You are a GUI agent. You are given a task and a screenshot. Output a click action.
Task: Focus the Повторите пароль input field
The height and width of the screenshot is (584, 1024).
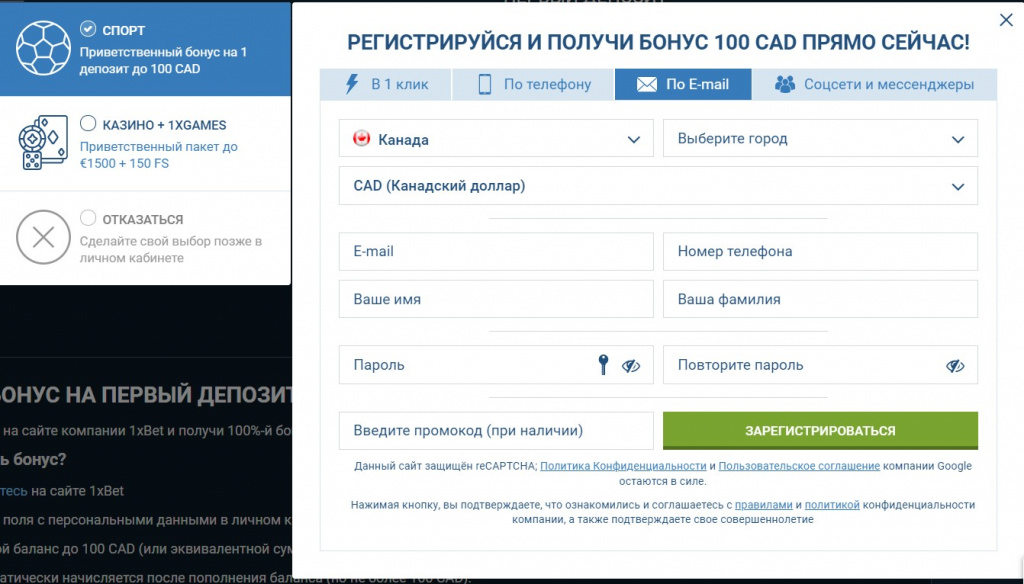820,365
